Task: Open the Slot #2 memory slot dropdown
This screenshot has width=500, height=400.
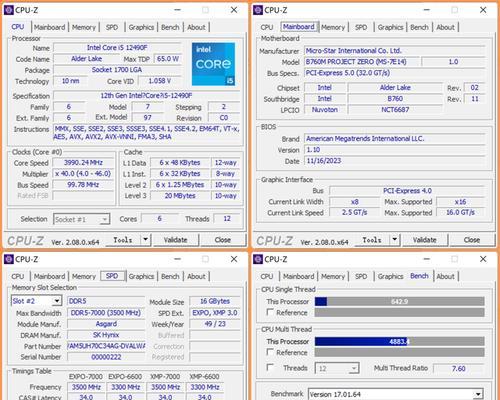Action: point(57,301)
